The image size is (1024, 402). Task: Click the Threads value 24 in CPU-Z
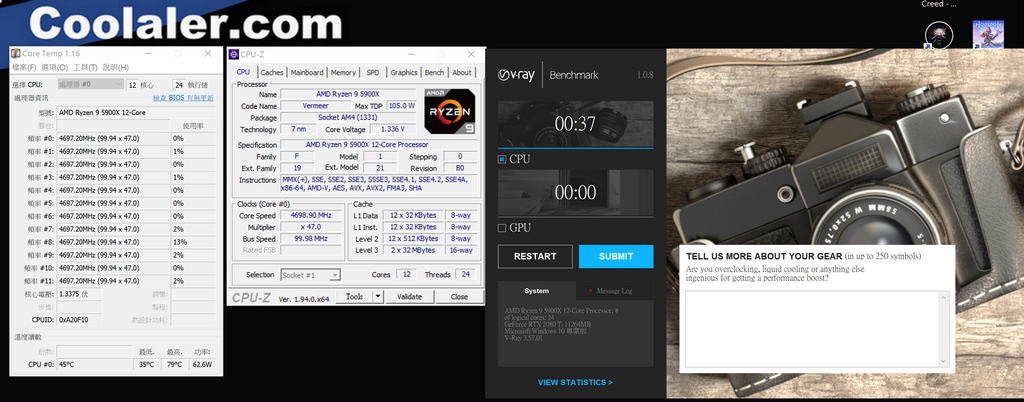464,275
